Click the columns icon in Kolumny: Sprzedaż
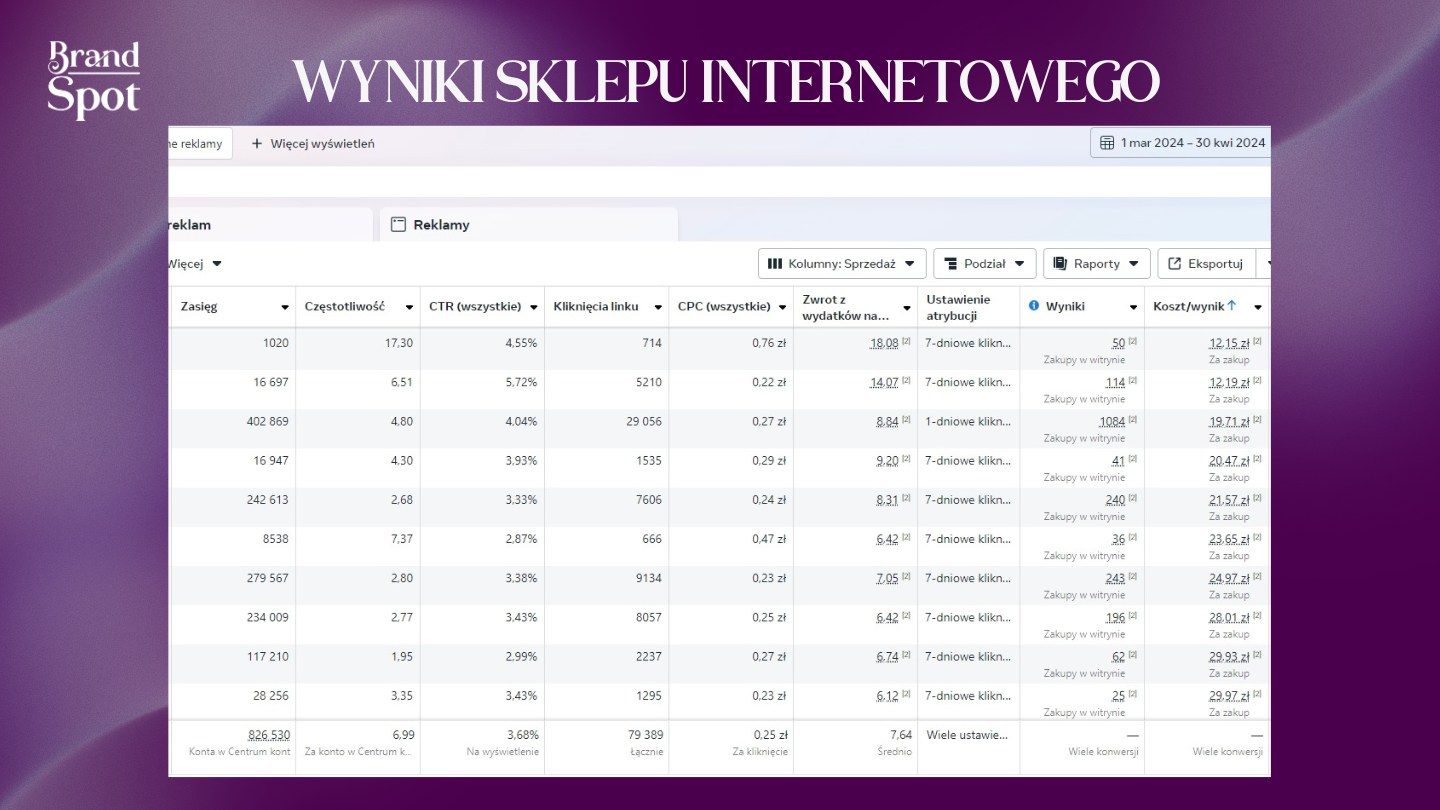This screenshot has height=810, width=1440. click(775, 264)
